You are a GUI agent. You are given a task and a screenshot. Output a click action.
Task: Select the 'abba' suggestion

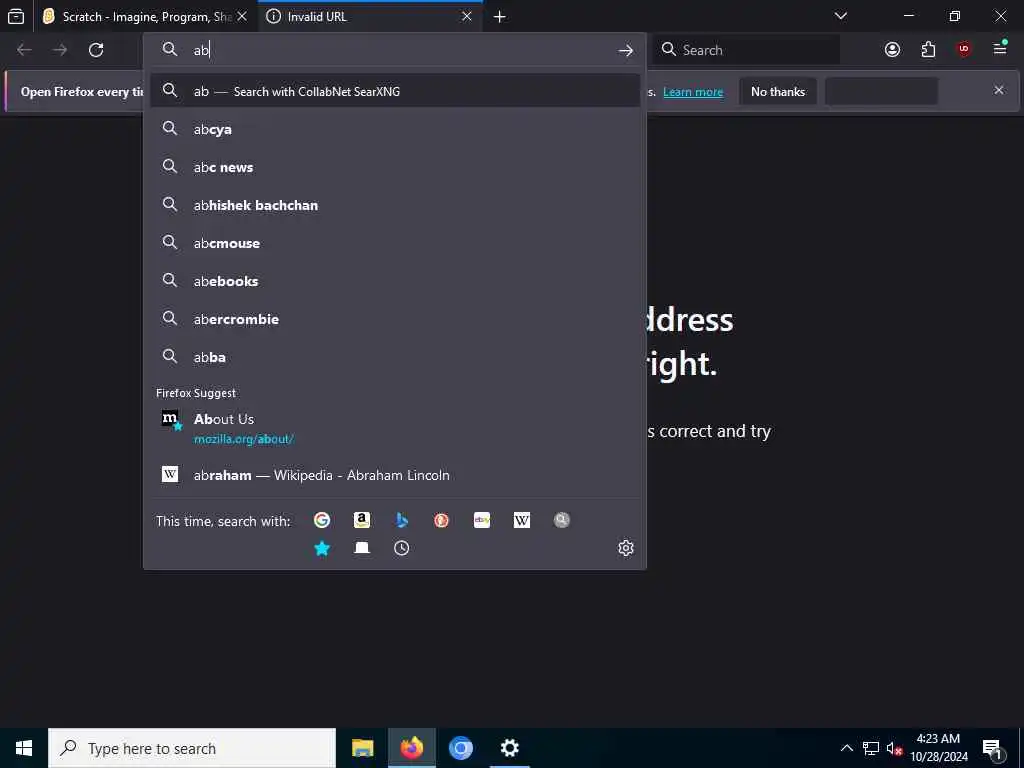(x=394, y=357)
